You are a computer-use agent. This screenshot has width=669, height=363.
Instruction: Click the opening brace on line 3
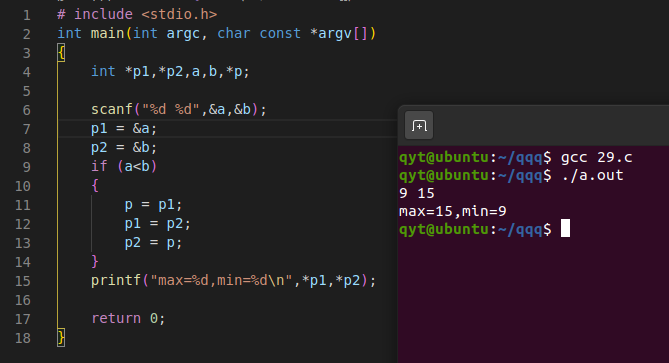tap(61, 53)
